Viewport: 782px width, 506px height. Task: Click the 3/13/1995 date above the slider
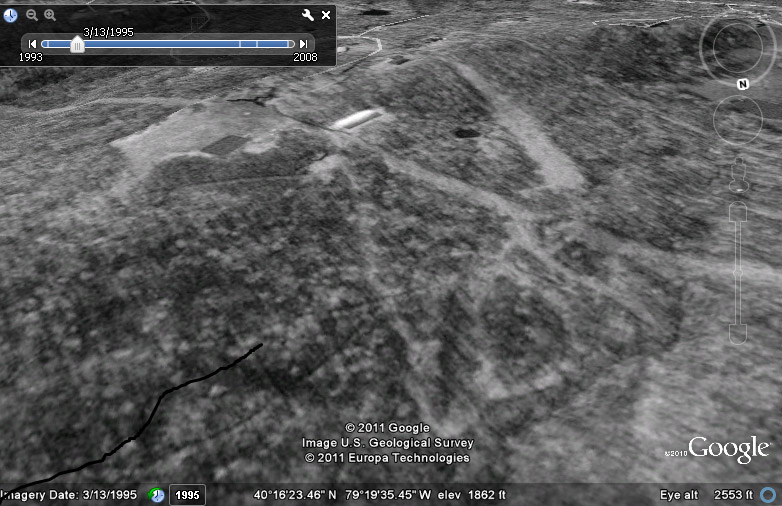pyautogui.click(x=108, y=32)
